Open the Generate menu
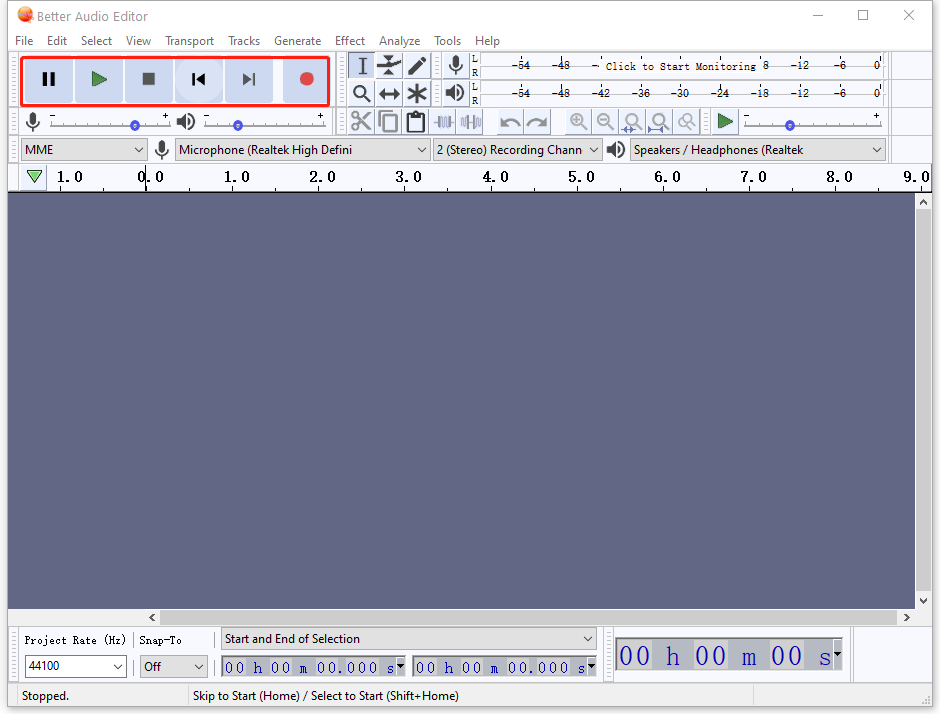The height and width of the screenshot is (714, 940). (297, 41)
